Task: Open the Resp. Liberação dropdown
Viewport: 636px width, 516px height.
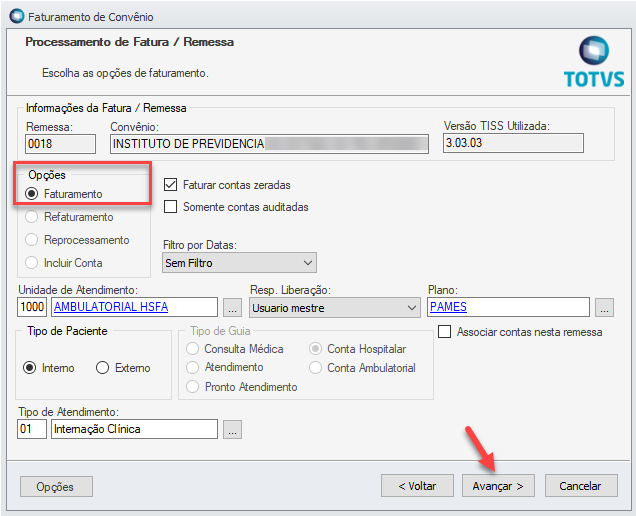Action: point(335,308)
